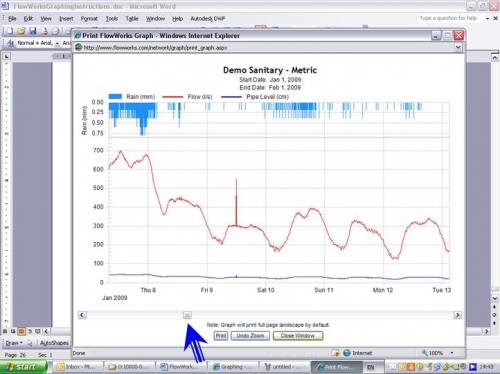The height and width of the screenshot is (374, 500).
Task: Click the site icon beside the address URL
Action: click(79, 48)
